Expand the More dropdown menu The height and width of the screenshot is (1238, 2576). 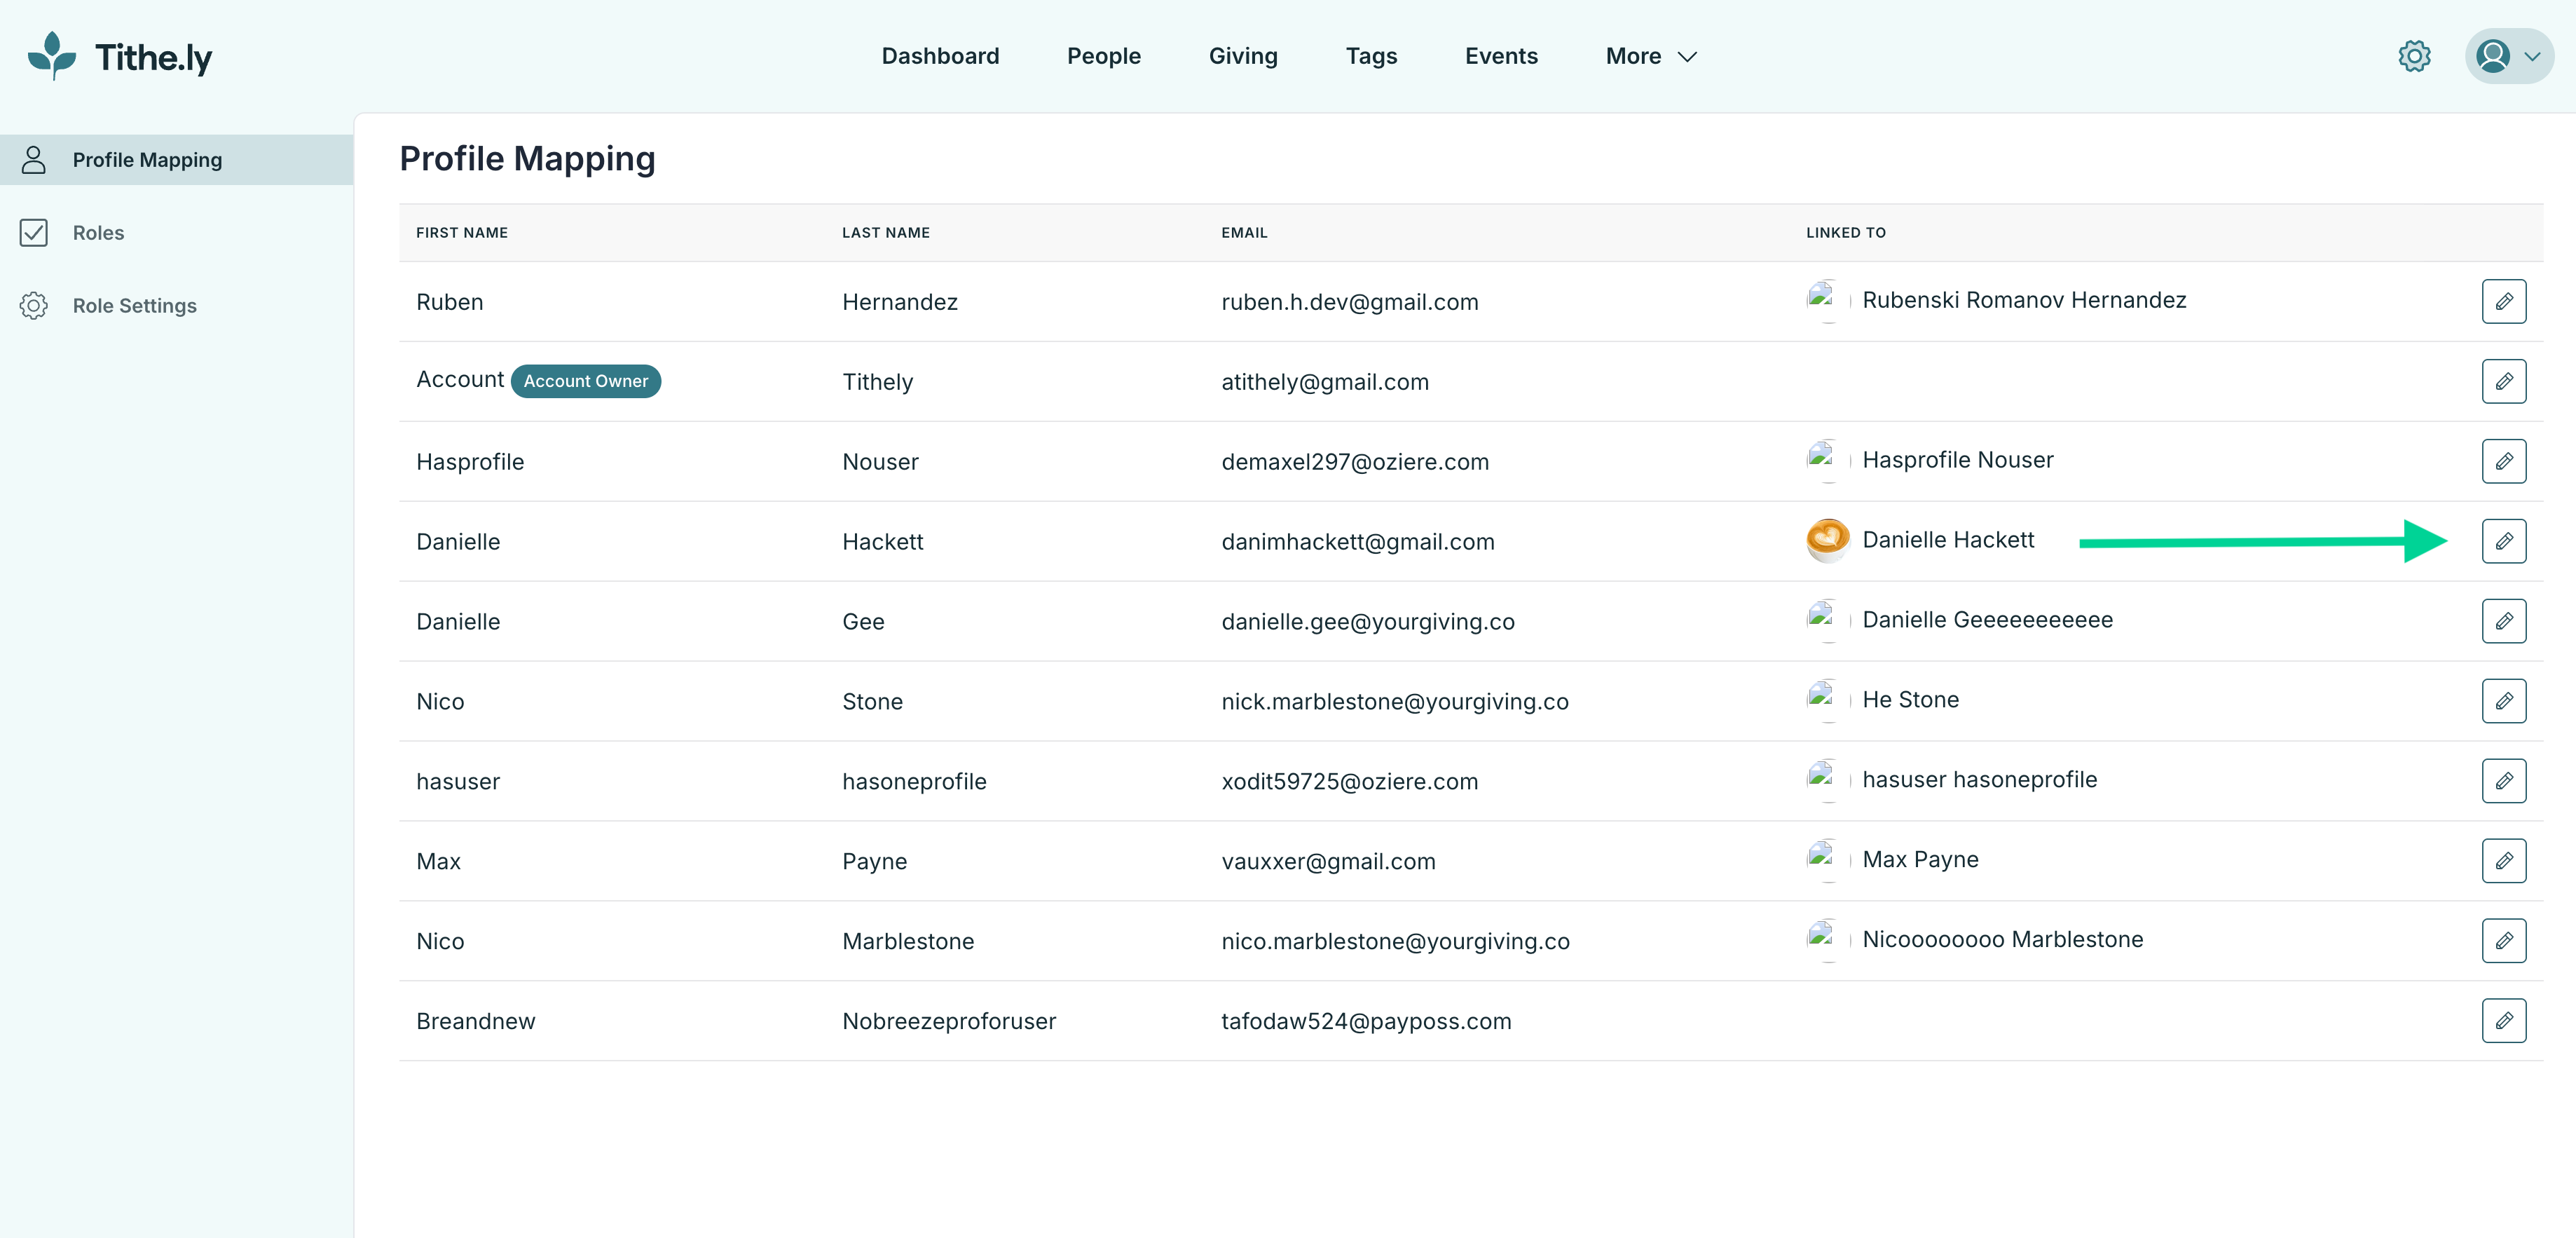[x=1651, y=56]
